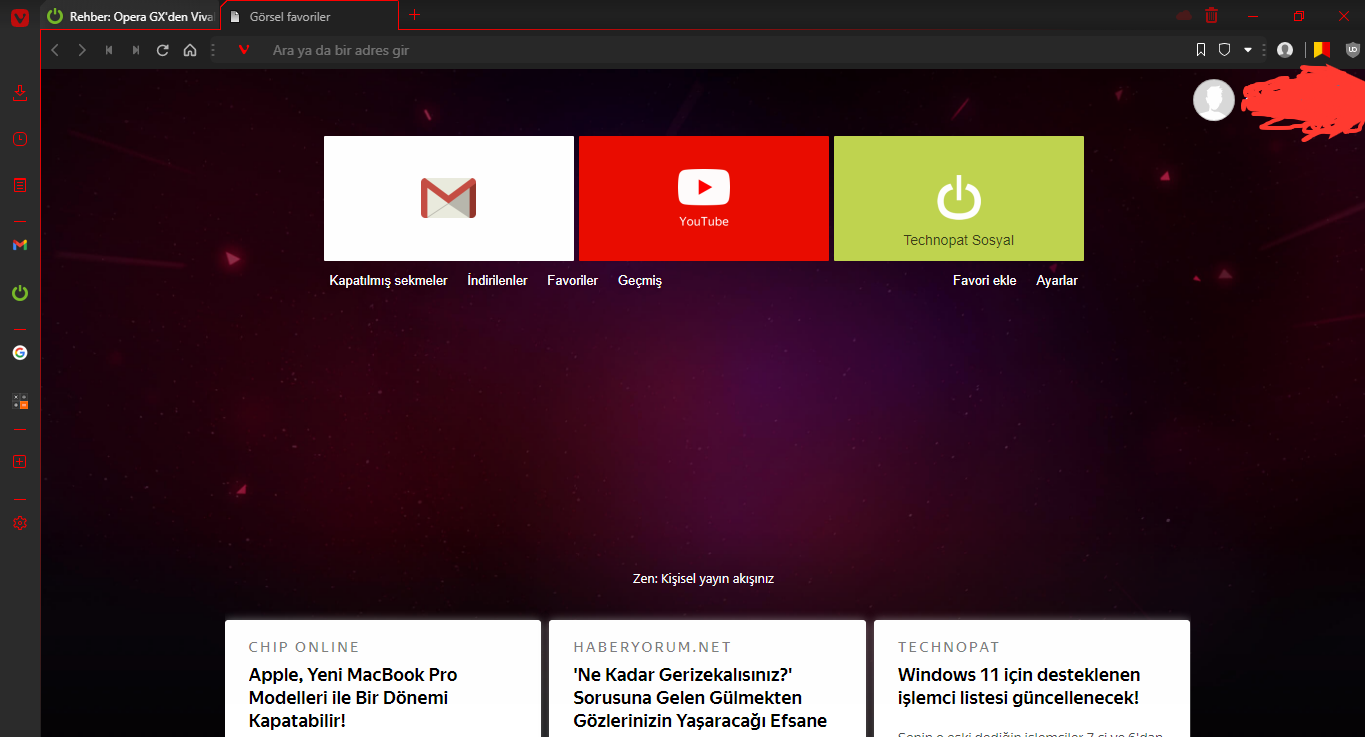
Task: Go back with the back arrow
Action: pyautogui.click(x=55, y=50)
